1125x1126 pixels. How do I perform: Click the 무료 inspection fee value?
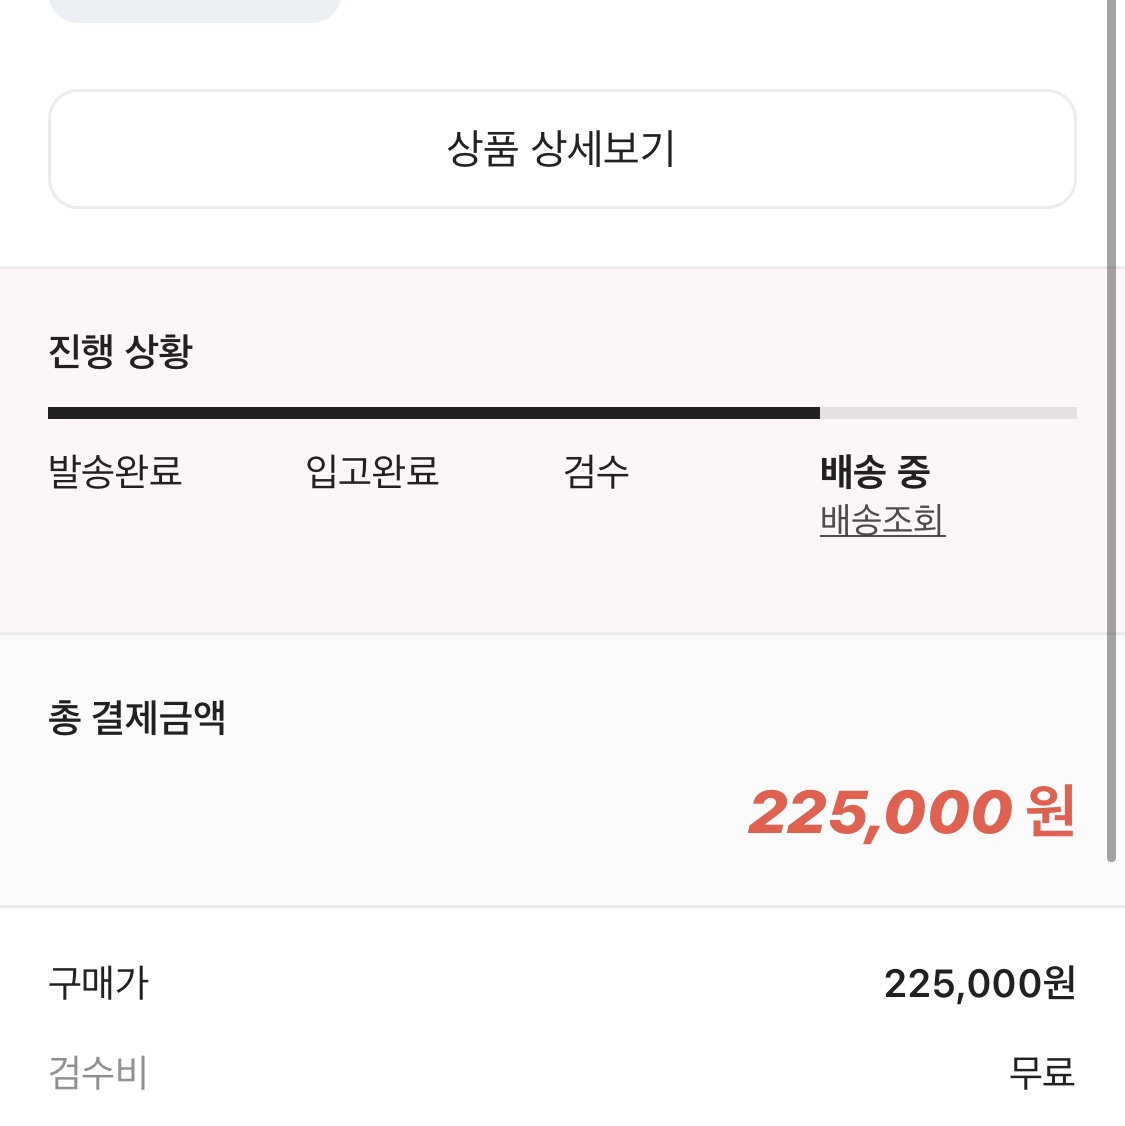tap(1042, 1072)
